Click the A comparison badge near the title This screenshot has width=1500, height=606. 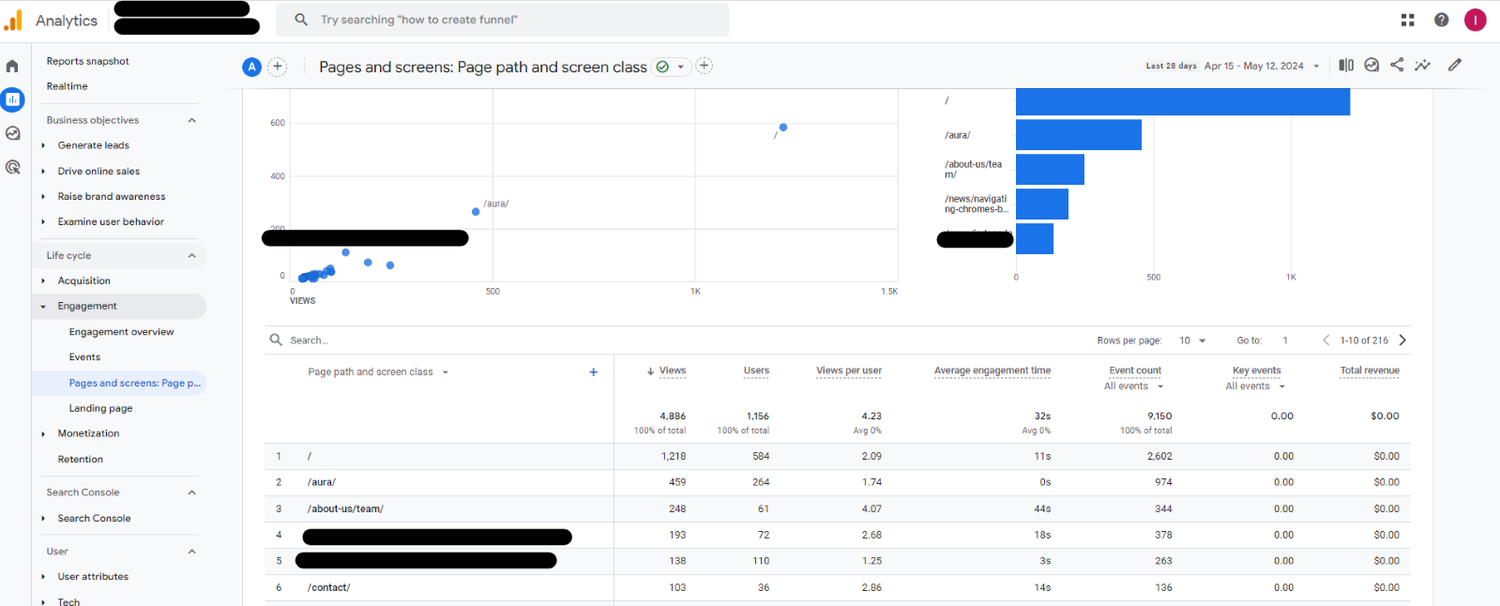pos(252,66)
